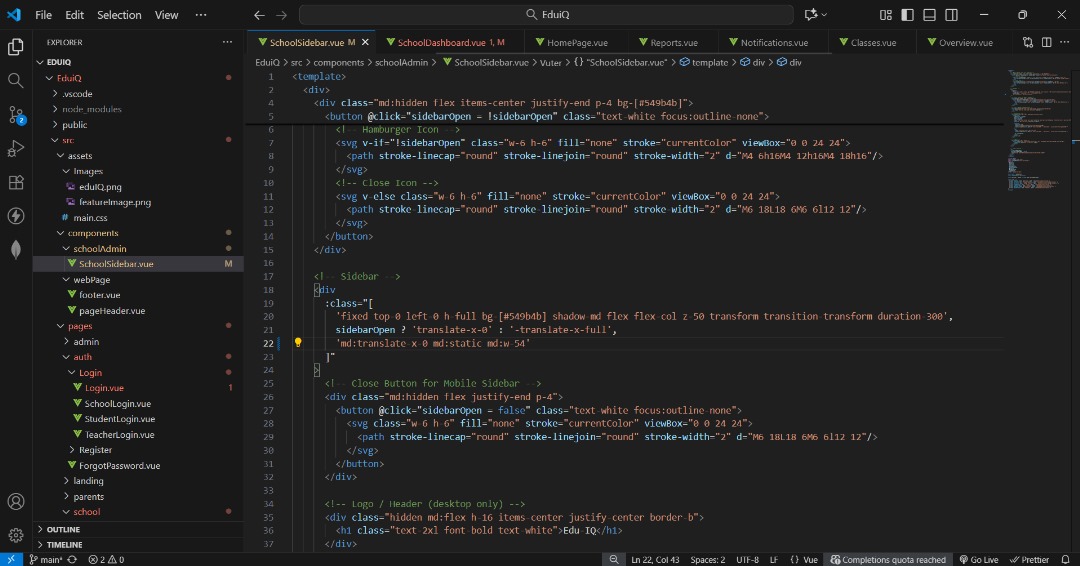The image size is (1080, 566).
Task: Open the compare changes icon in editor toolbar
Action: click(x=1028, y=42)
